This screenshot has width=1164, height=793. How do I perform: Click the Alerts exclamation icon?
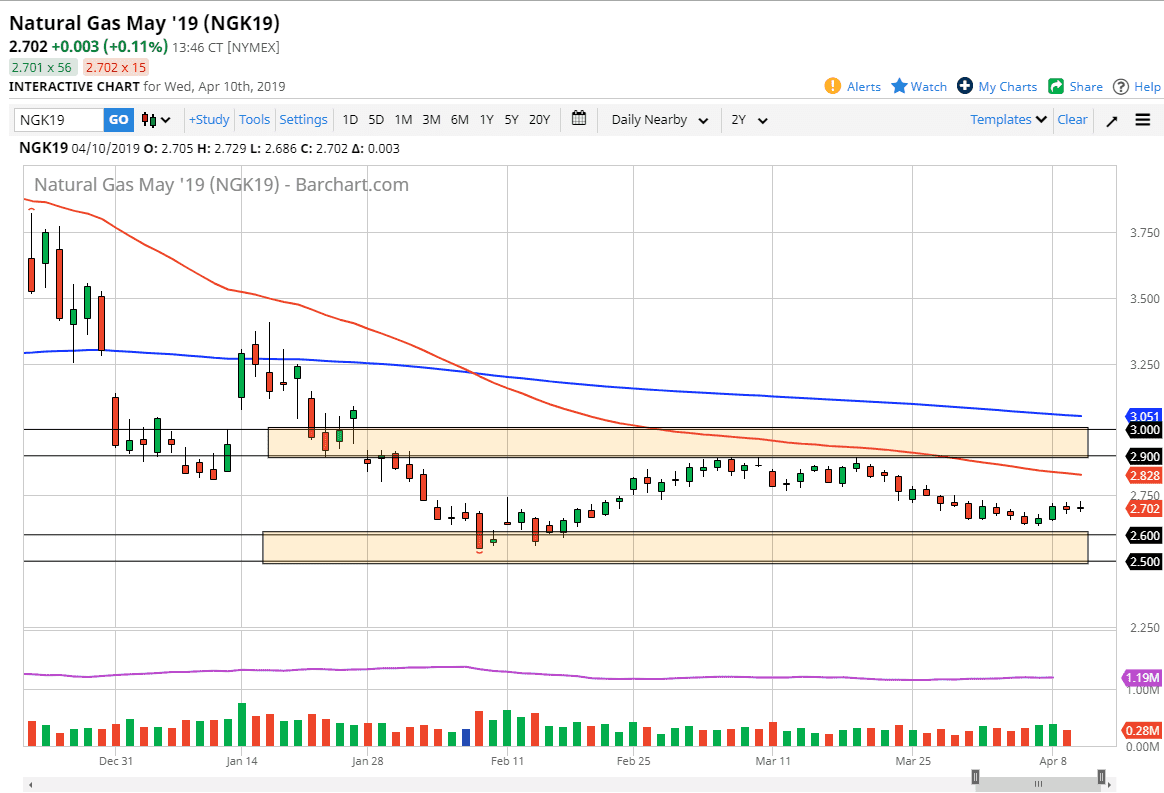(833, 86)
